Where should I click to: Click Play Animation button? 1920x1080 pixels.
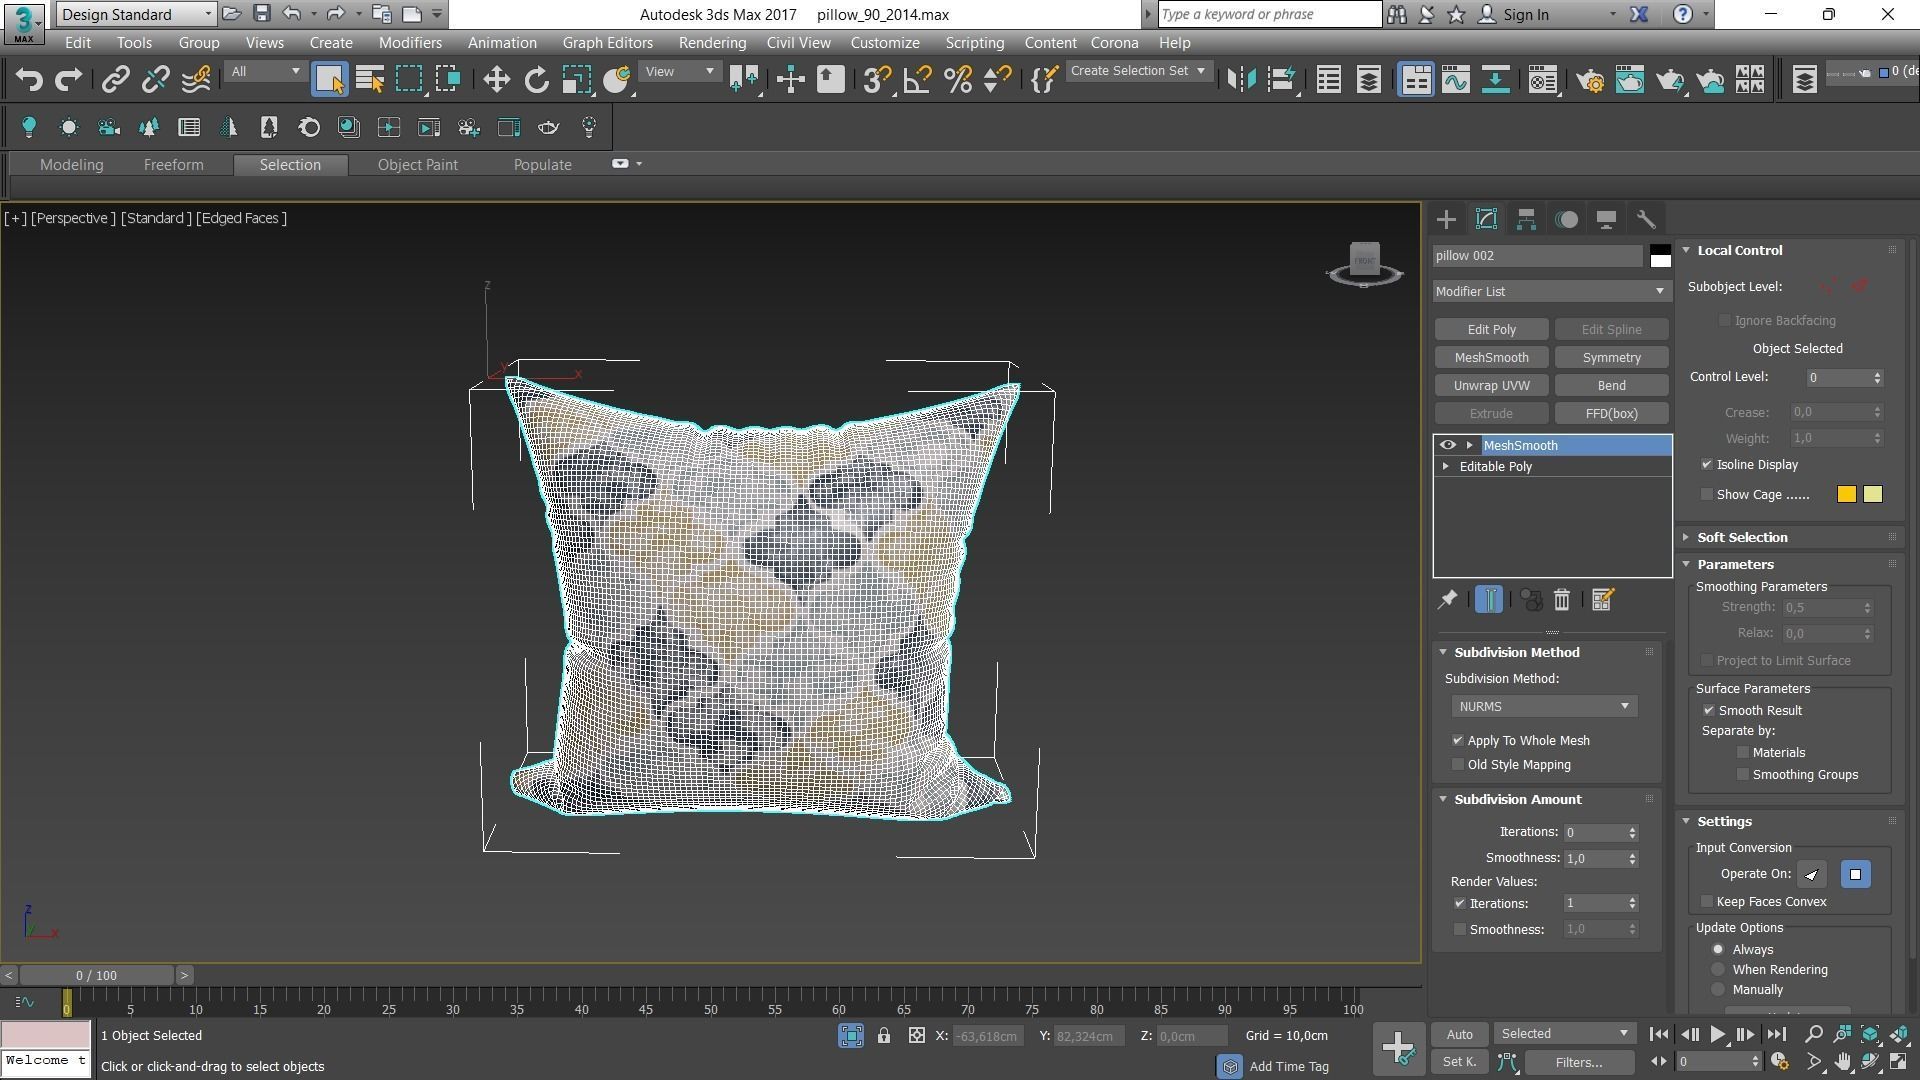[x=1717, y=1034]
